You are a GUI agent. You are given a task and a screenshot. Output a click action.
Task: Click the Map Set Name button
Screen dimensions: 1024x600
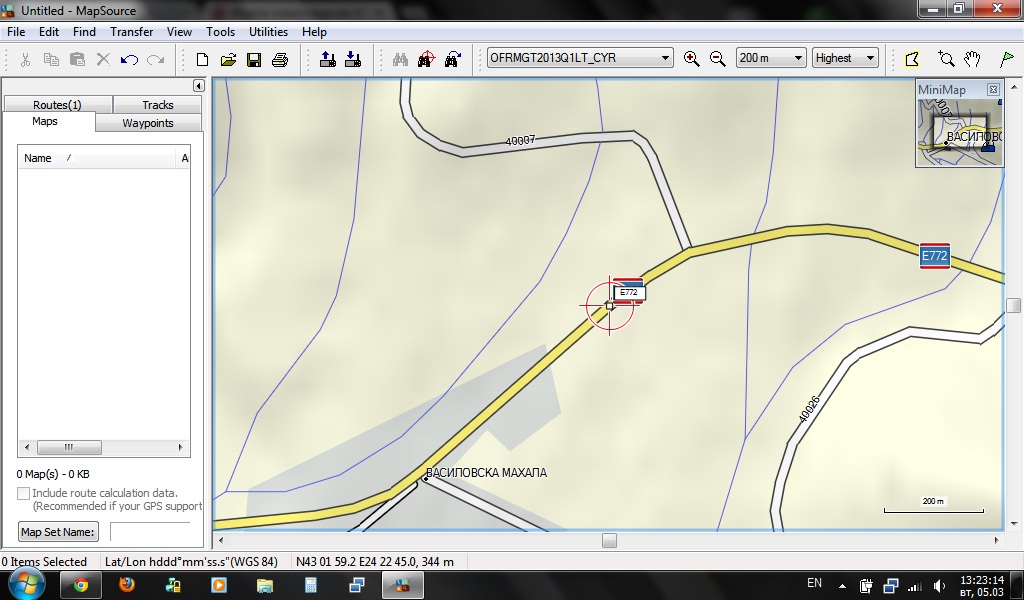pos(58,531)
